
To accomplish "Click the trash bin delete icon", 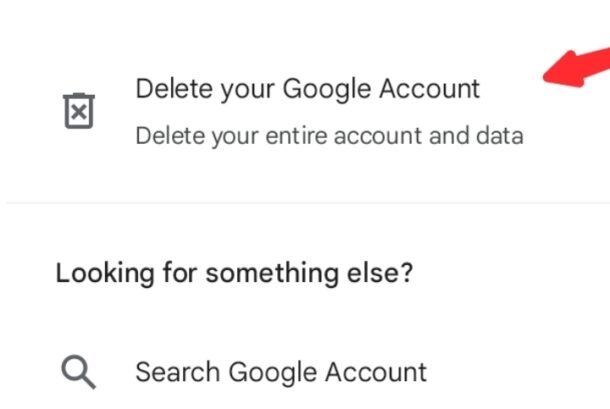I will click(x=79, y=110).
